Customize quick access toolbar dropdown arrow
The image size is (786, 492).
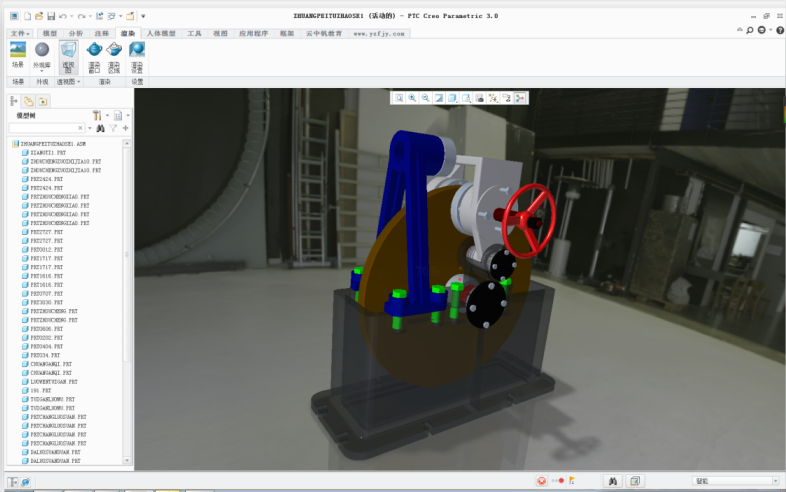point(143,16)
